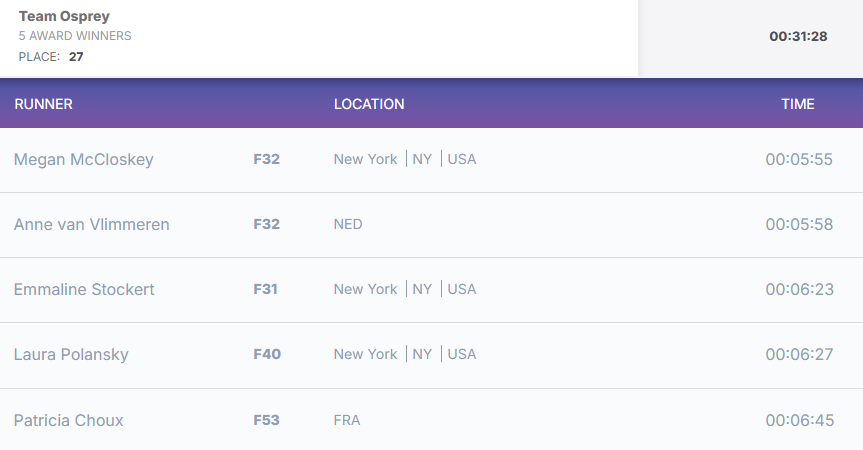Sort by the RUNNER column header
This screenshot has height=450, width=863.
tap(43, 104)
